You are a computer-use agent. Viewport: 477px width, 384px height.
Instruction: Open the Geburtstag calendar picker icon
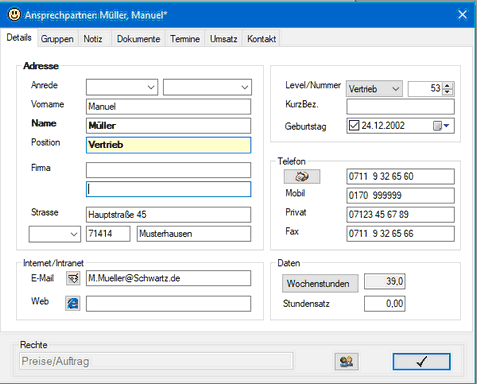tap(441, 126)
